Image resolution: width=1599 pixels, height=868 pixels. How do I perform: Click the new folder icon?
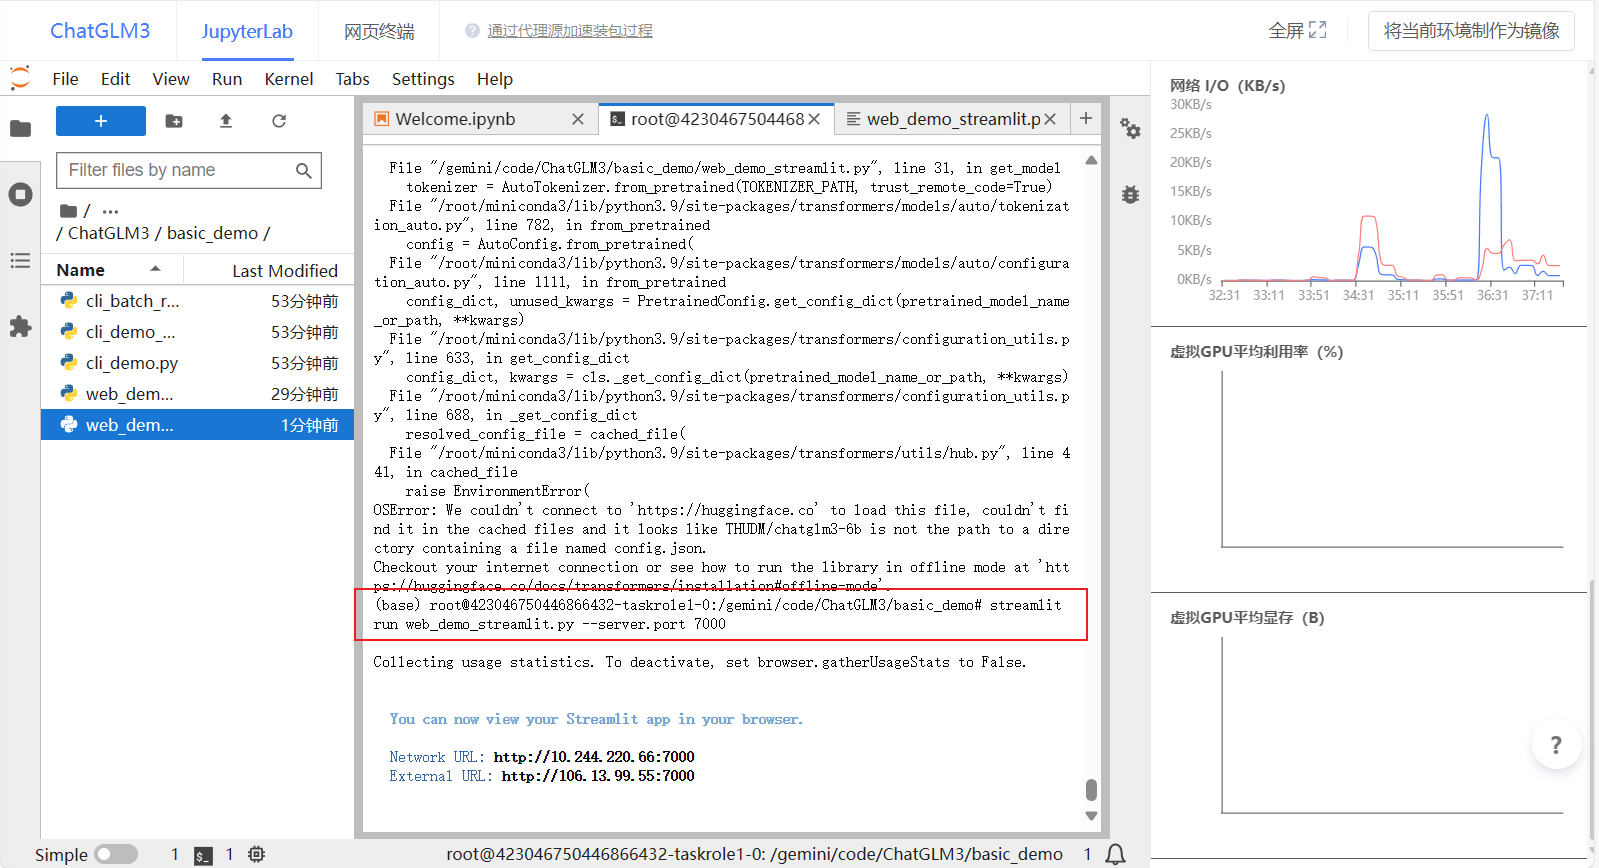tap(174, 121)
